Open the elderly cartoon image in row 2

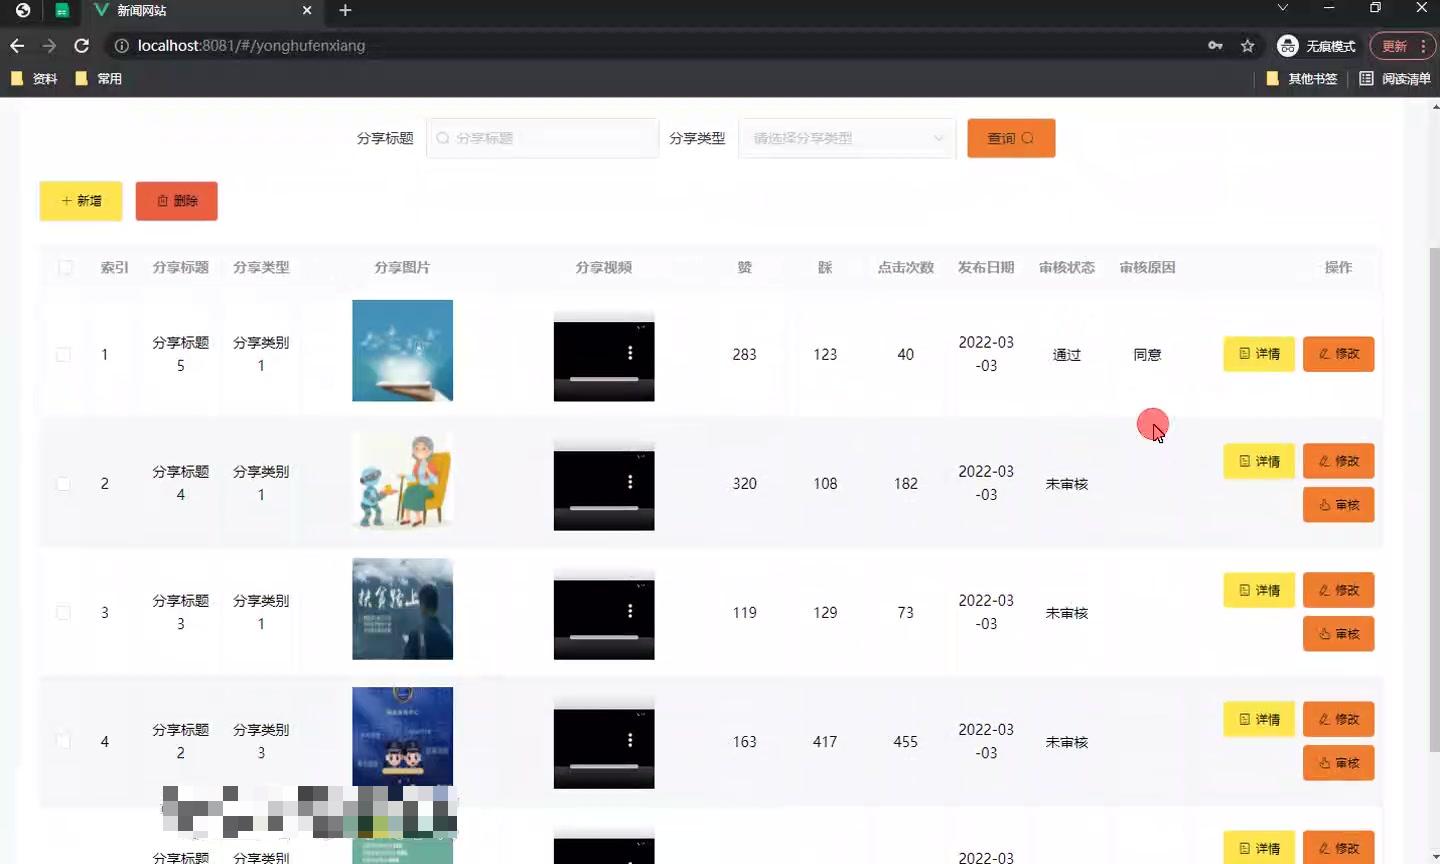click(x=402, y=480)
